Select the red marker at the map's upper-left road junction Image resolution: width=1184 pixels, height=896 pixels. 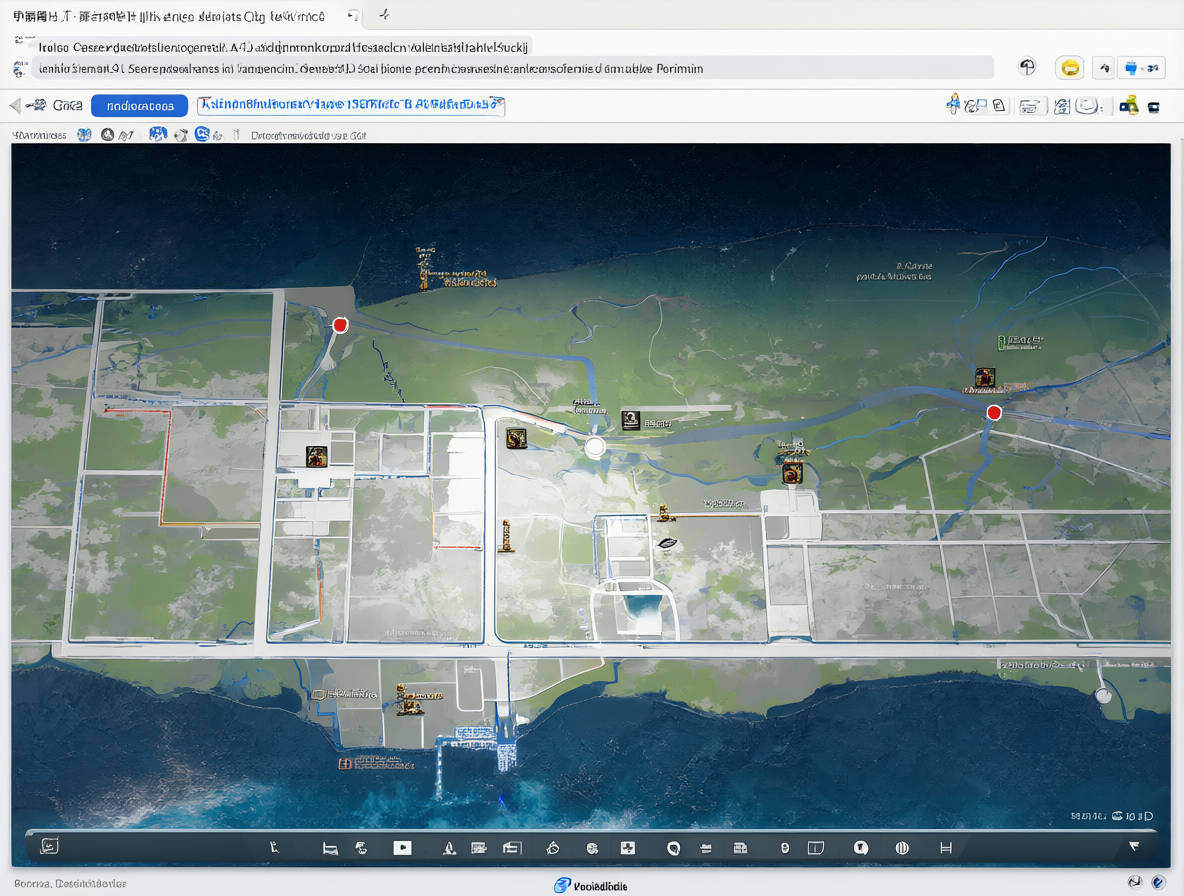pyautogui.click(x=341, y=325)
